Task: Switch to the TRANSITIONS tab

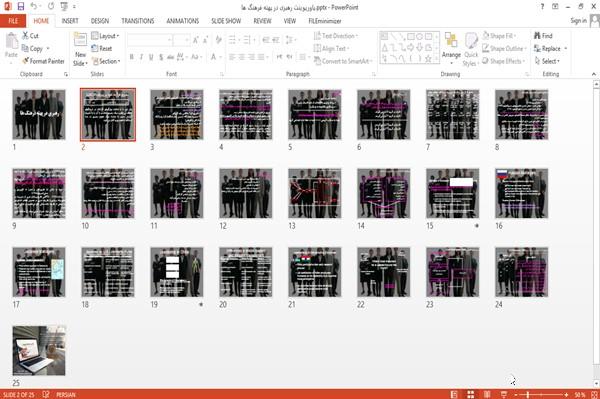Action: coord(138,21)
